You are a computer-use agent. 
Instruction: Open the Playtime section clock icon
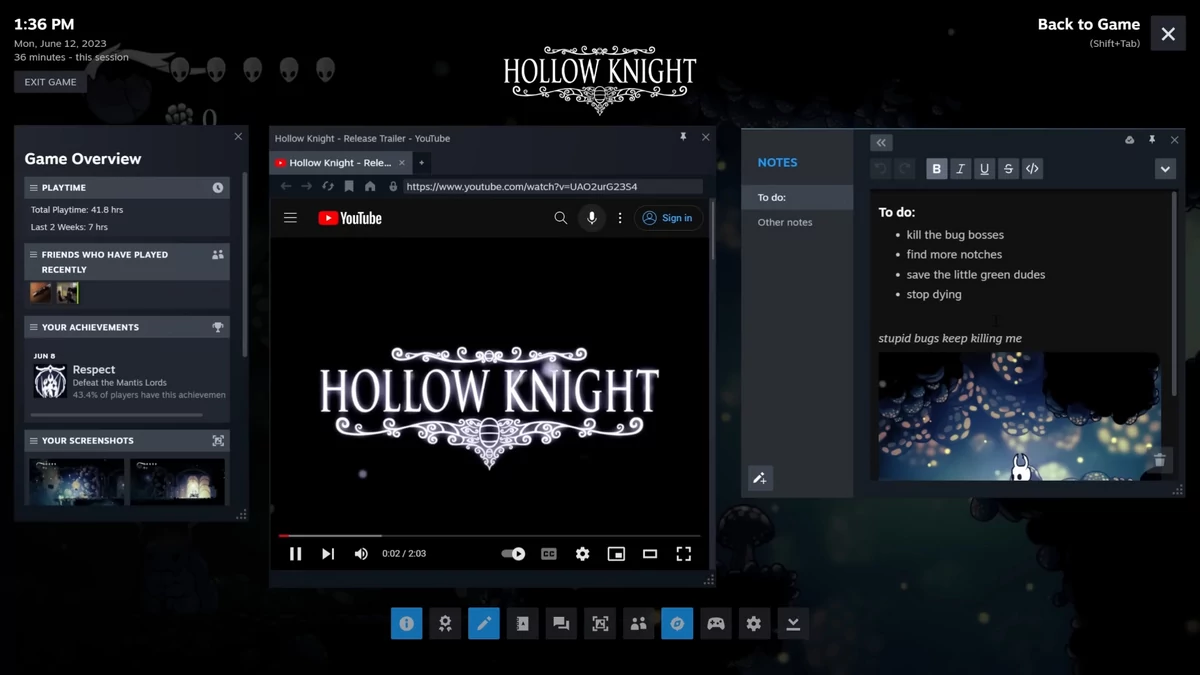tap(218, 188)
